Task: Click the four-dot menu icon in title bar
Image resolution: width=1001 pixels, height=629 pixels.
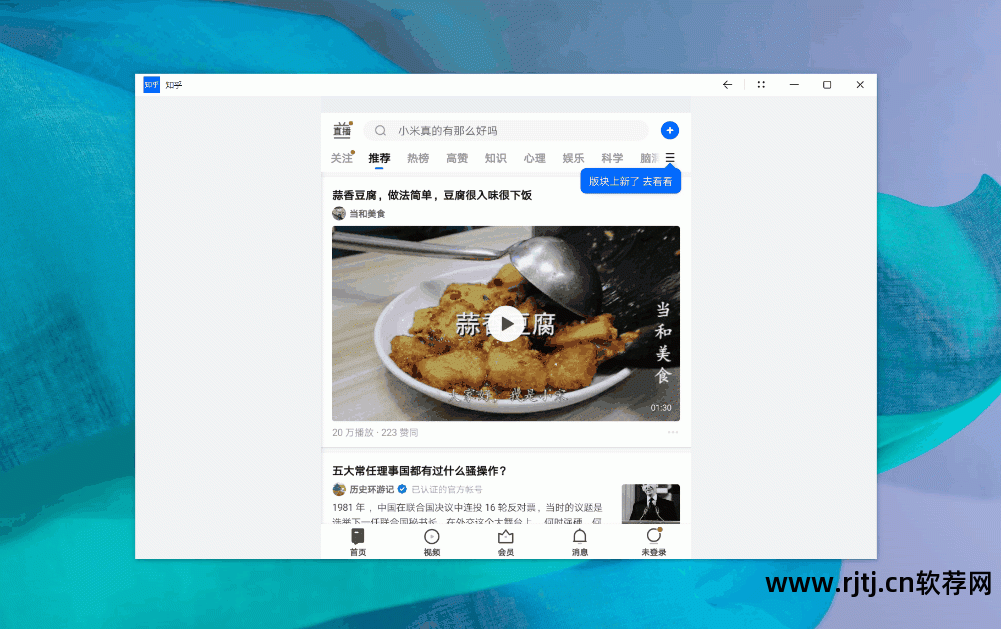Action: [761, 84]
